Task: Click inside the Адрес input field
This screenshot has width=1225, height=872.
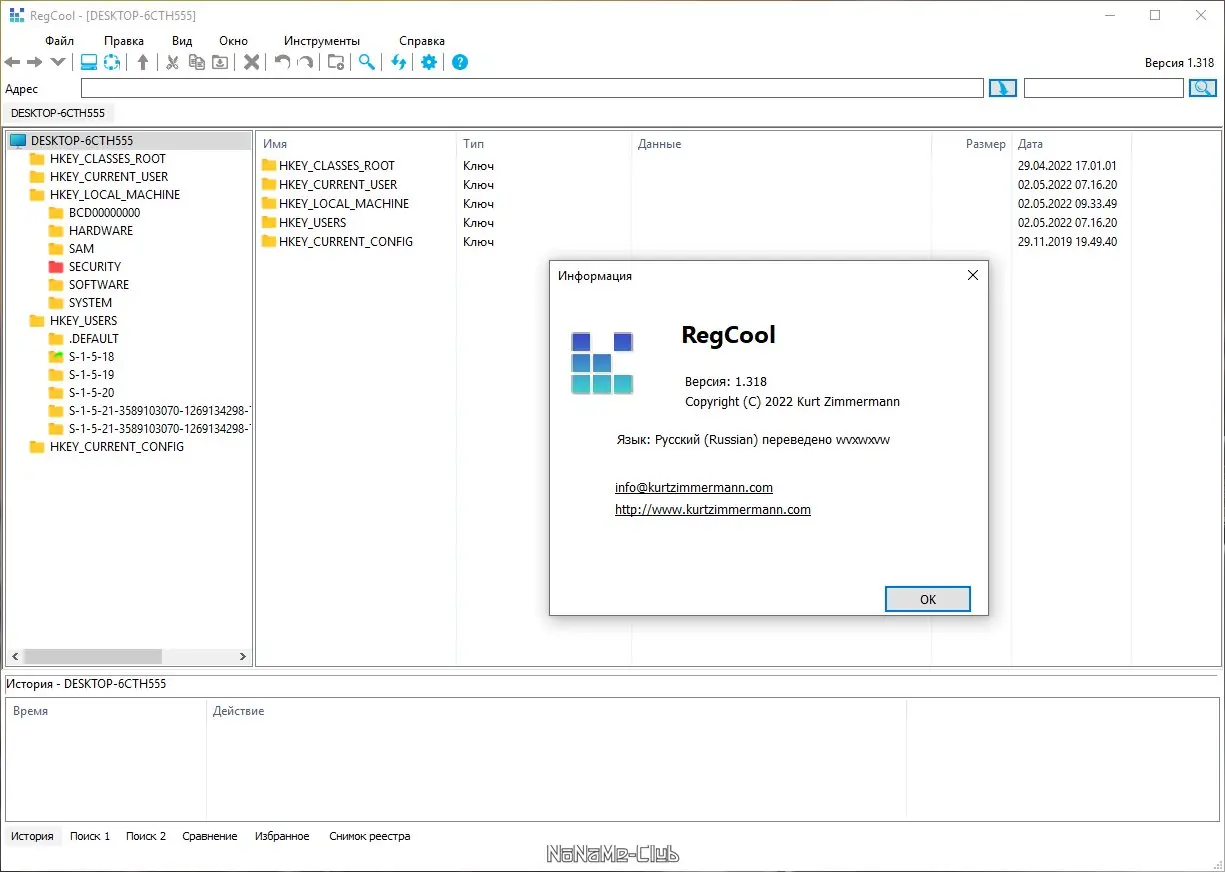Action: pyautogui.click(x=532, y=88)
